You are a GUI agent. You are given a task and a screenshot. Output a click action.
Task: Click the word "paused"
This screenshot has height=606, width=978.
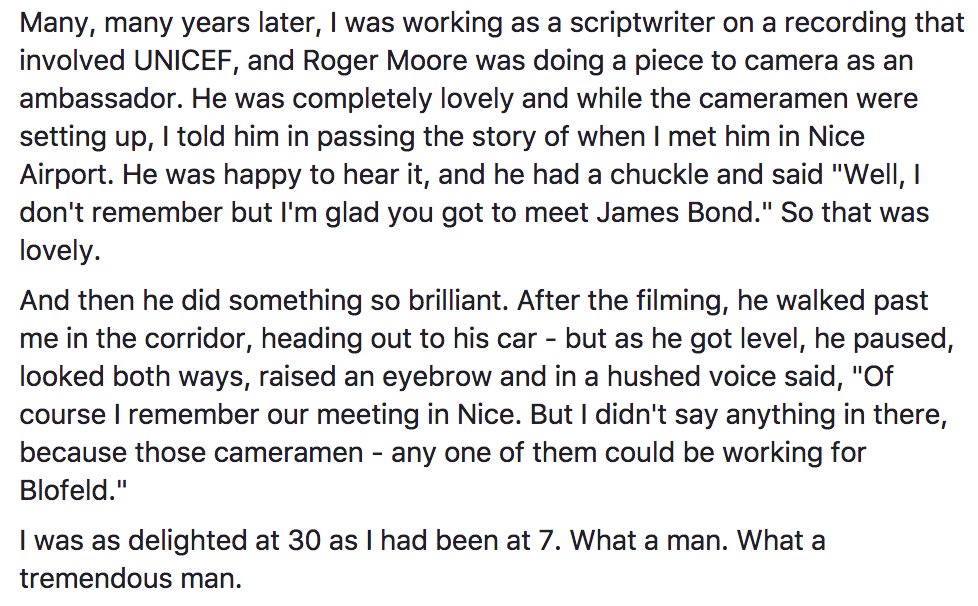tap(912, 338)
